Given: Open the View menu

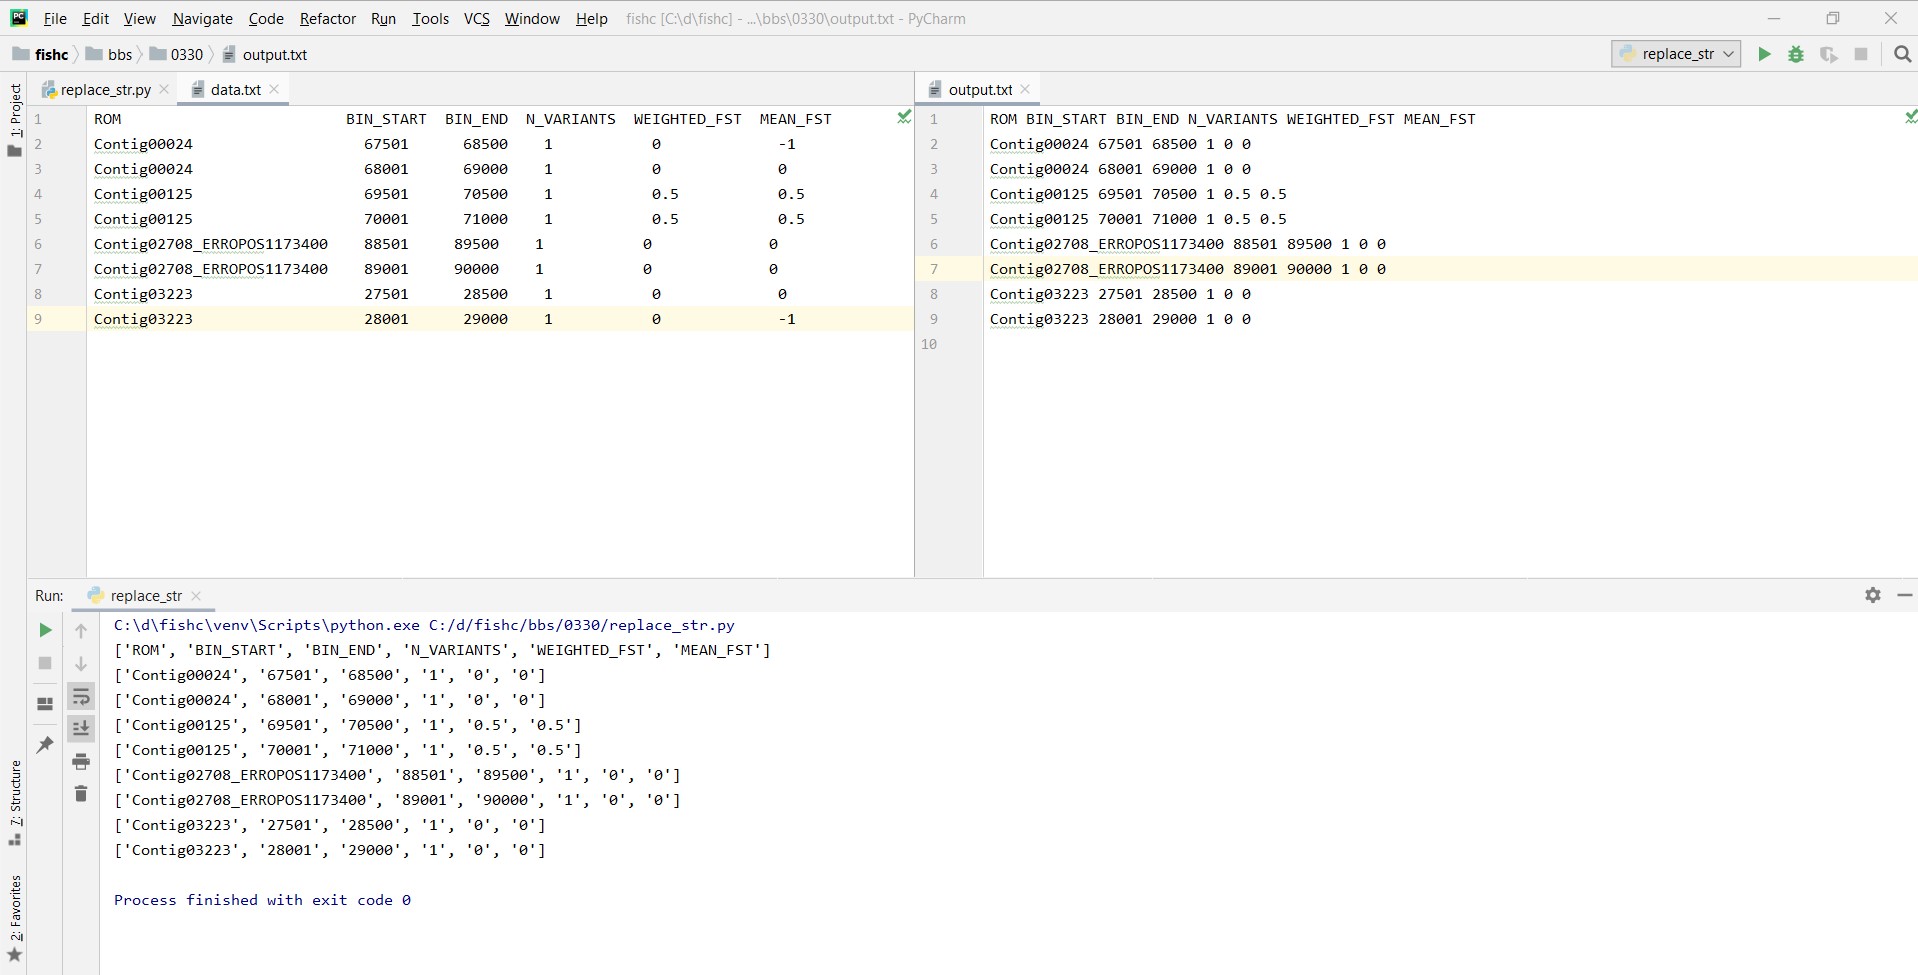Looking at the screenshot, I should pos(140,18).
